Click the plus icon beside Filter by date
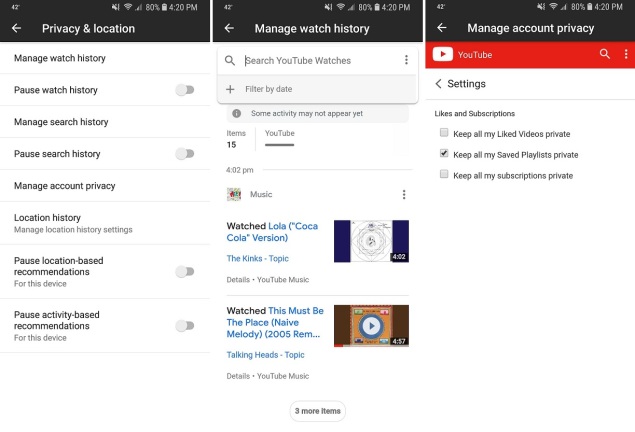Viewport: 635px width, 432px height. coord(230,89)
